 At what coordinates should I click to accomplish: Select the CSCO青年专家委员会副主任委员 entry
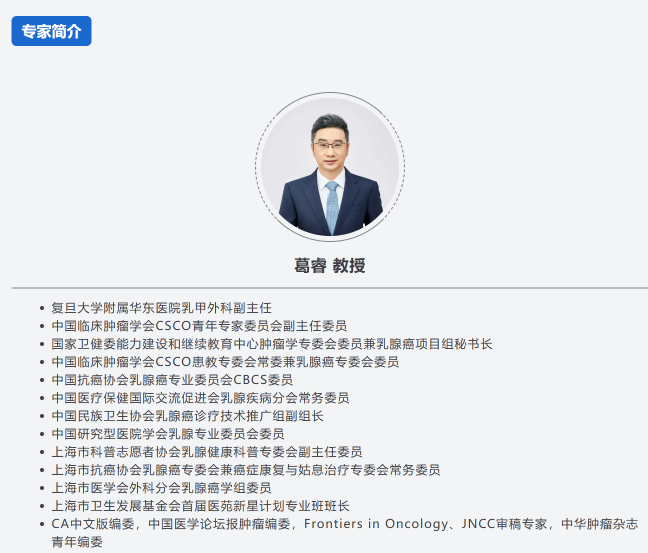click(199, 326)
